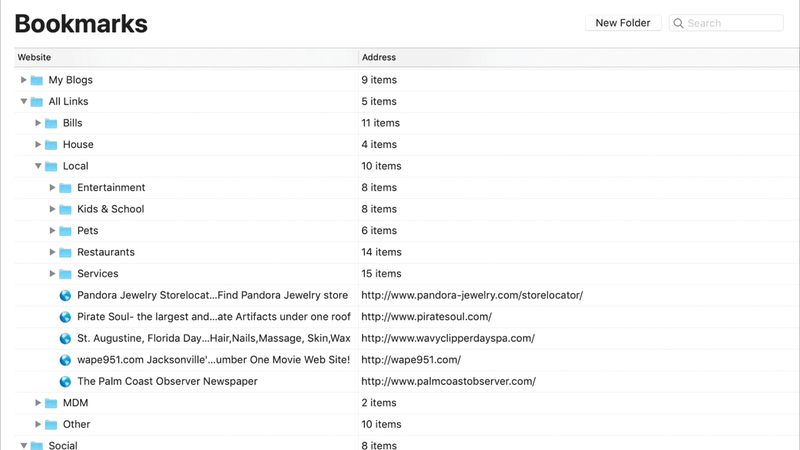Click the Pandora Jewelry globe icon
Image resolution: width=800 pixels, height=450 pixels.
[65, 295]
